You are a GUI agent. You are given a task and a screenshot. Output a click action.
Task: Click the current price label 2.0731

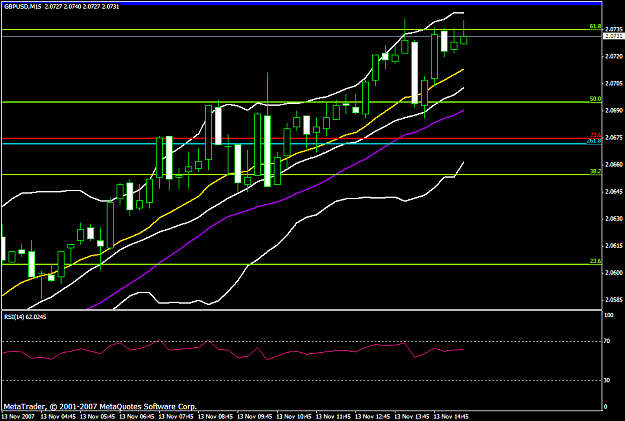(x=613, y=36)
